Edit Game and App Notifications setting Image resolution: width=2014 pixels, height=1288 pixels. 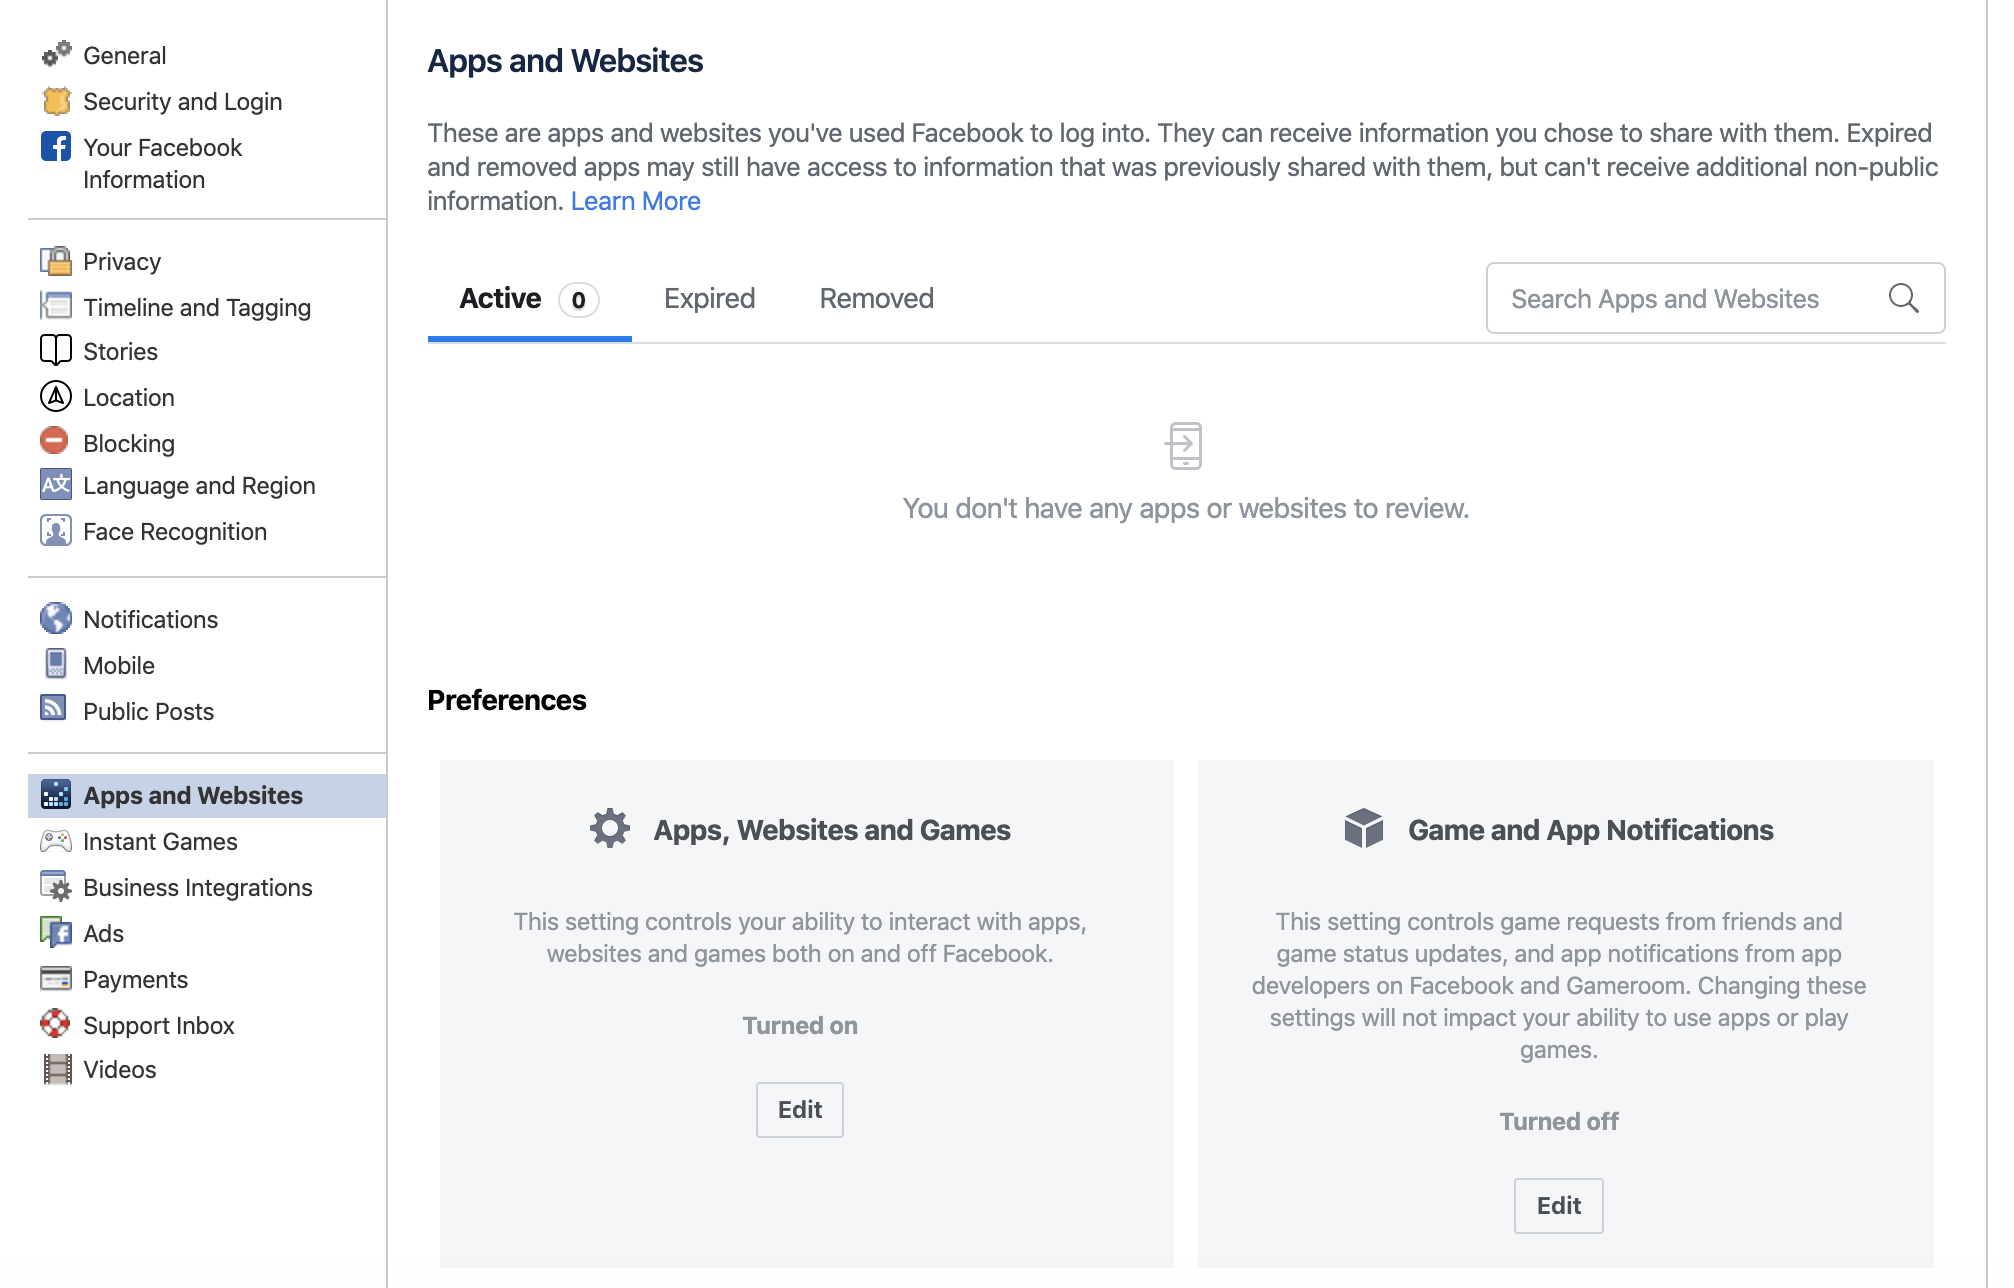pos(1558,1205)
